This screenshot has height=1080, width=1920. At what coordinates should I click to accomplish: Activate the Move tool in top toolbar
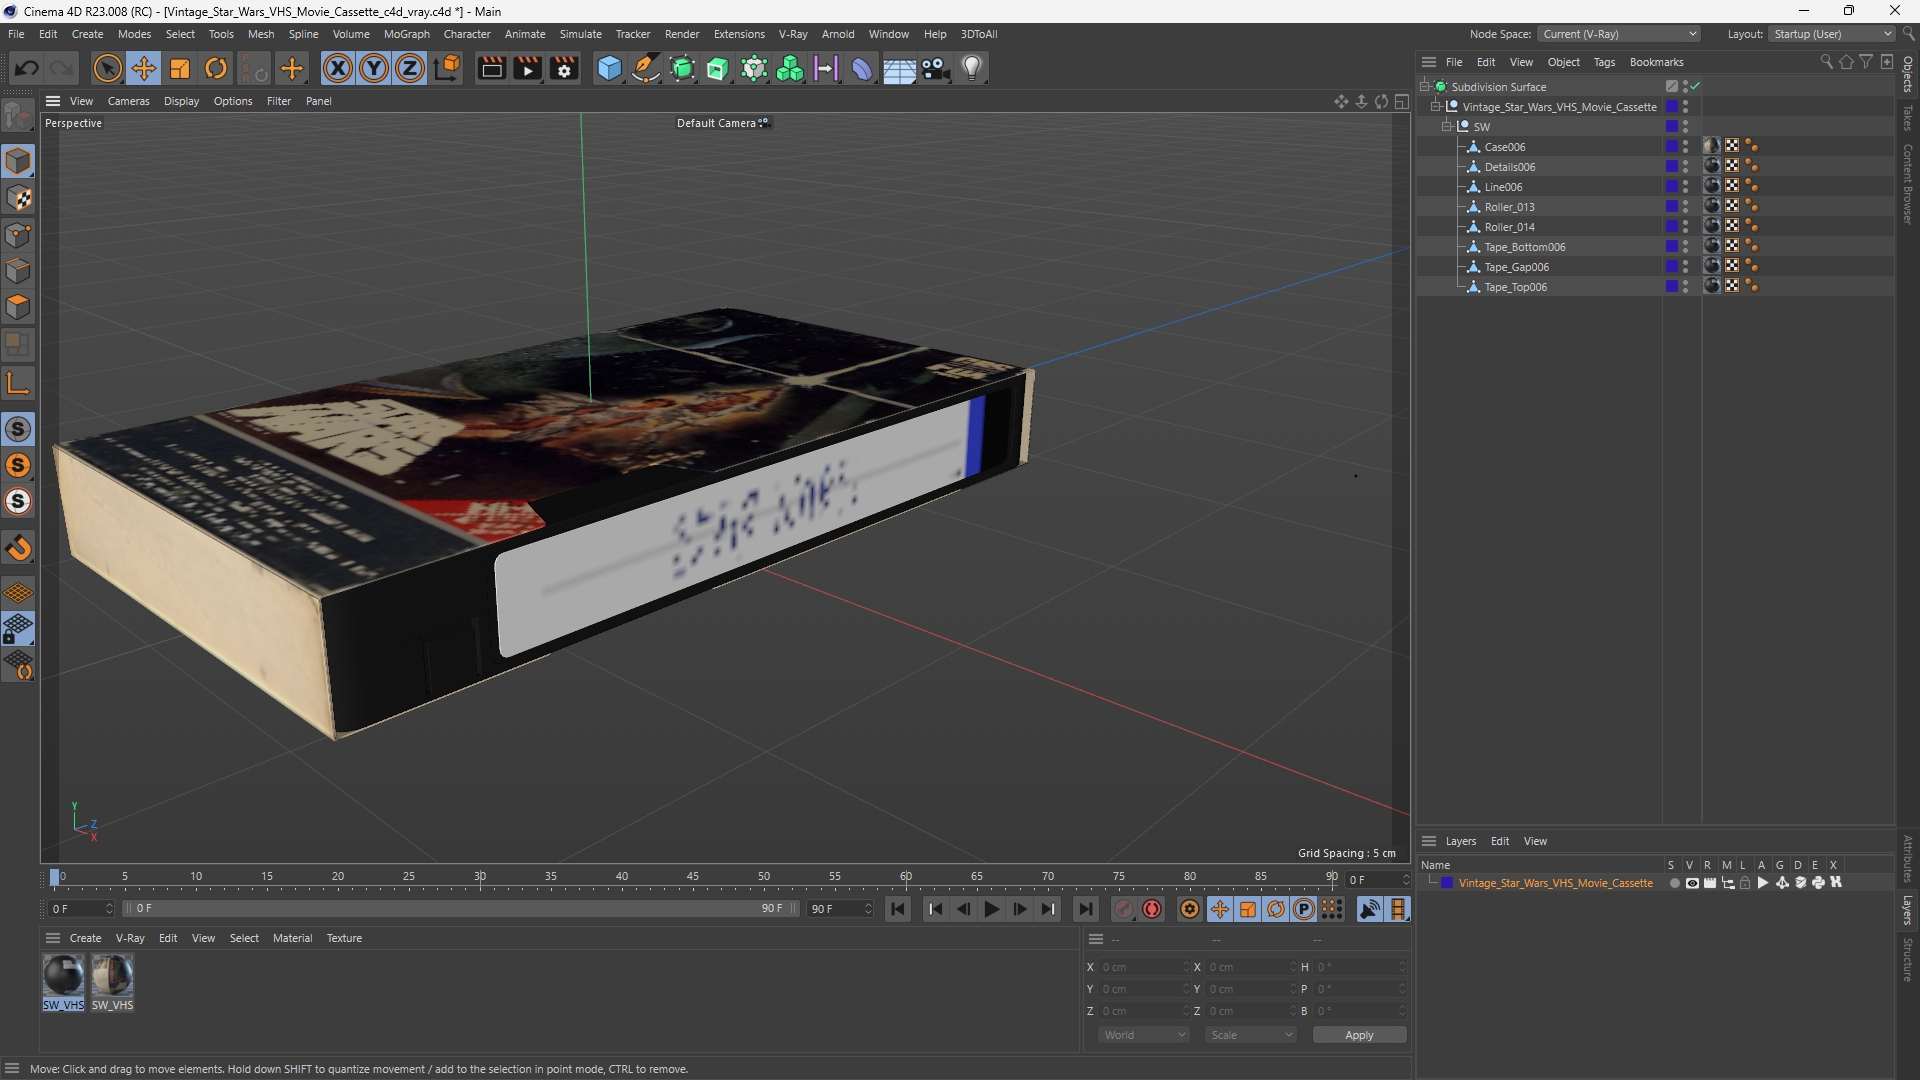tap(144, 68)
